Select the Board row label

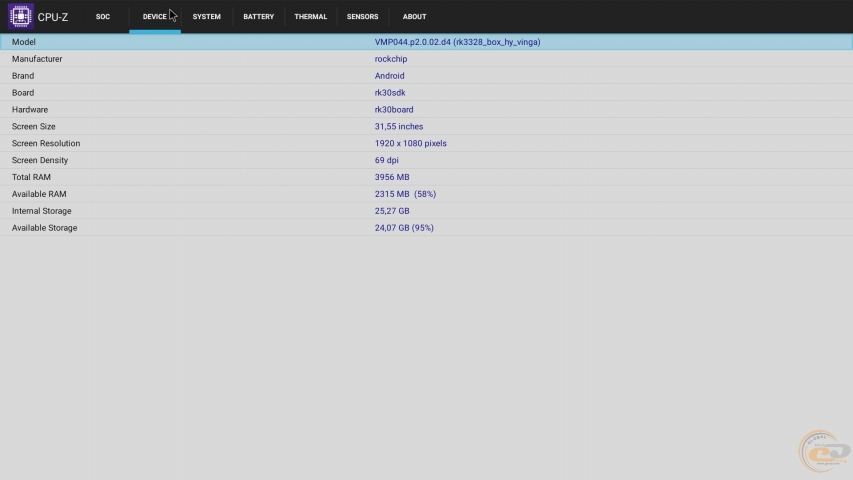tap(23, 93)
